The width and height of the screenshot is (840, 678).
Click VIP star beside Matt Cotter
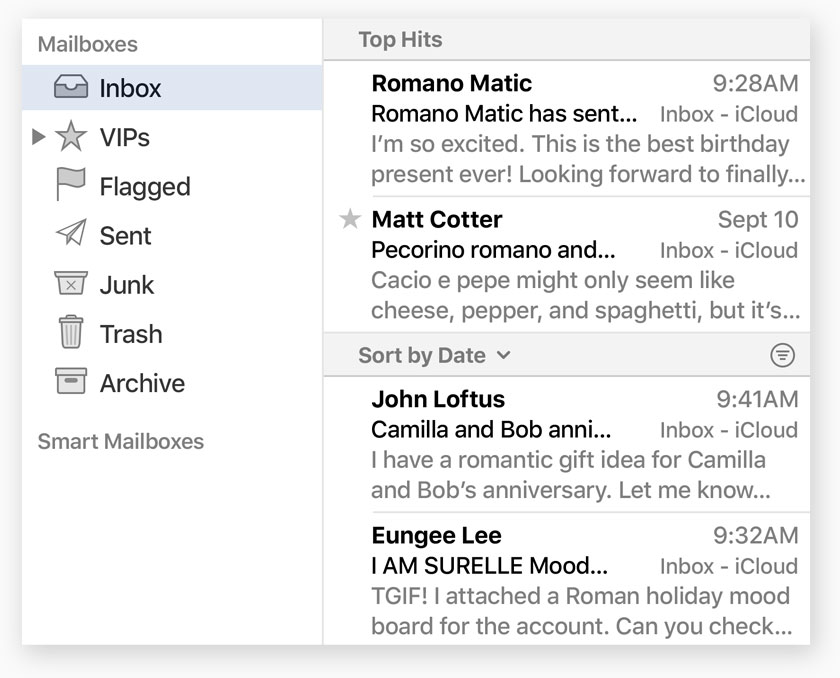(x=350, y=219)
